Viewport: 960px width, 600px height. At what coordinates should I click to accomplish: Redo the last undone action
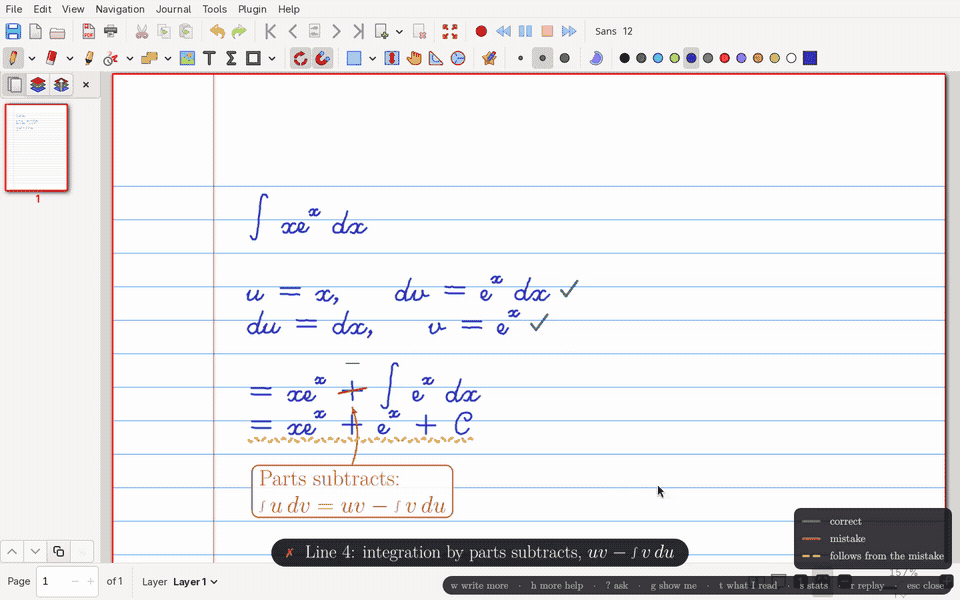(239, 31)
